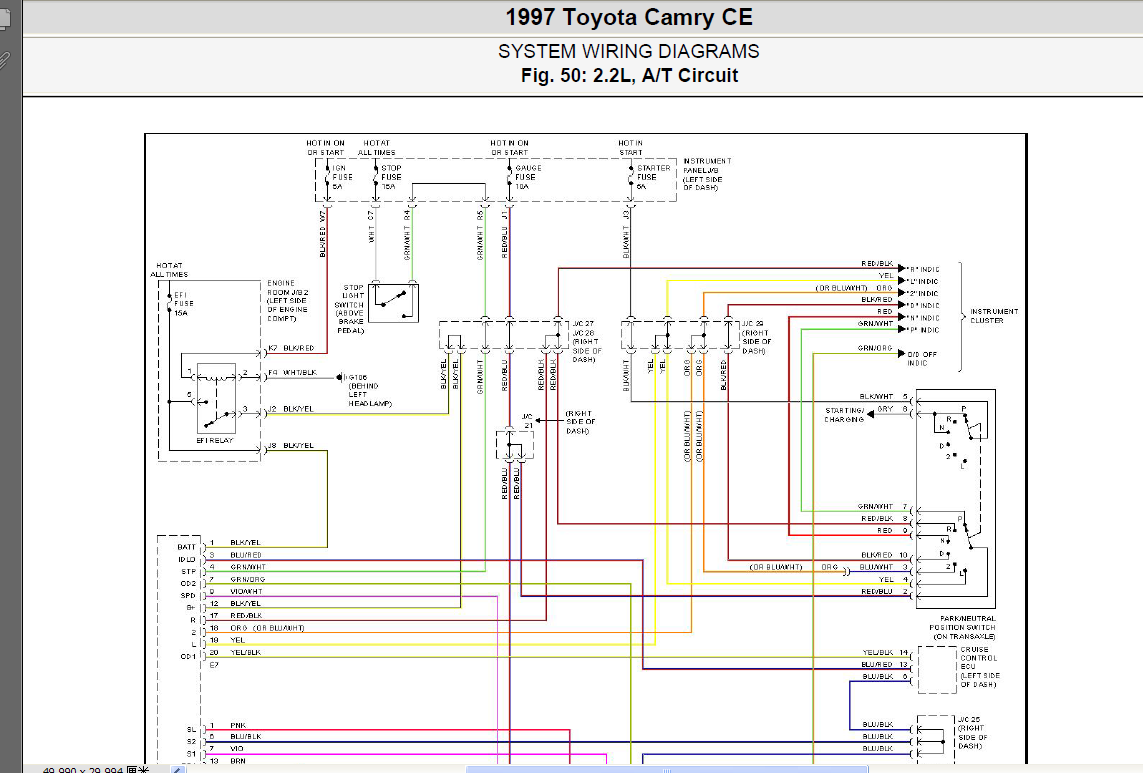Click the F9 WHT/BLK connector label
Image resolution: width=1143 pixels, height=773 pixels.
tap(292, 373)
